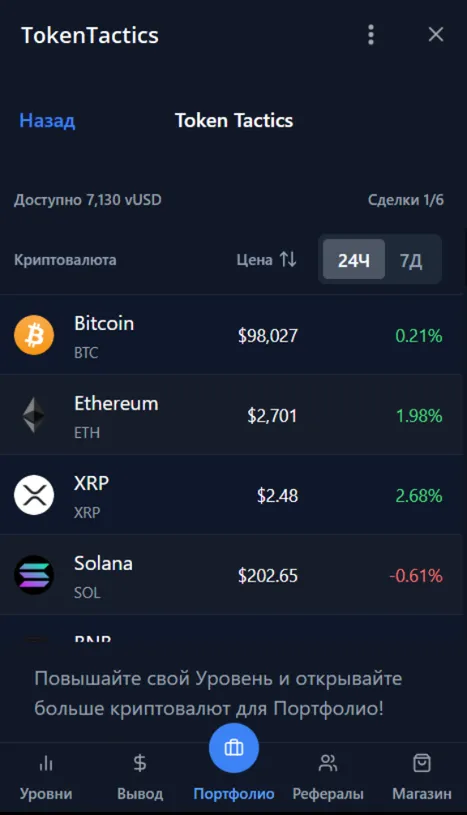Tap the blue briefcase Portfolio icon
Screen dimensions: 467x815
[x=234, y=747]
